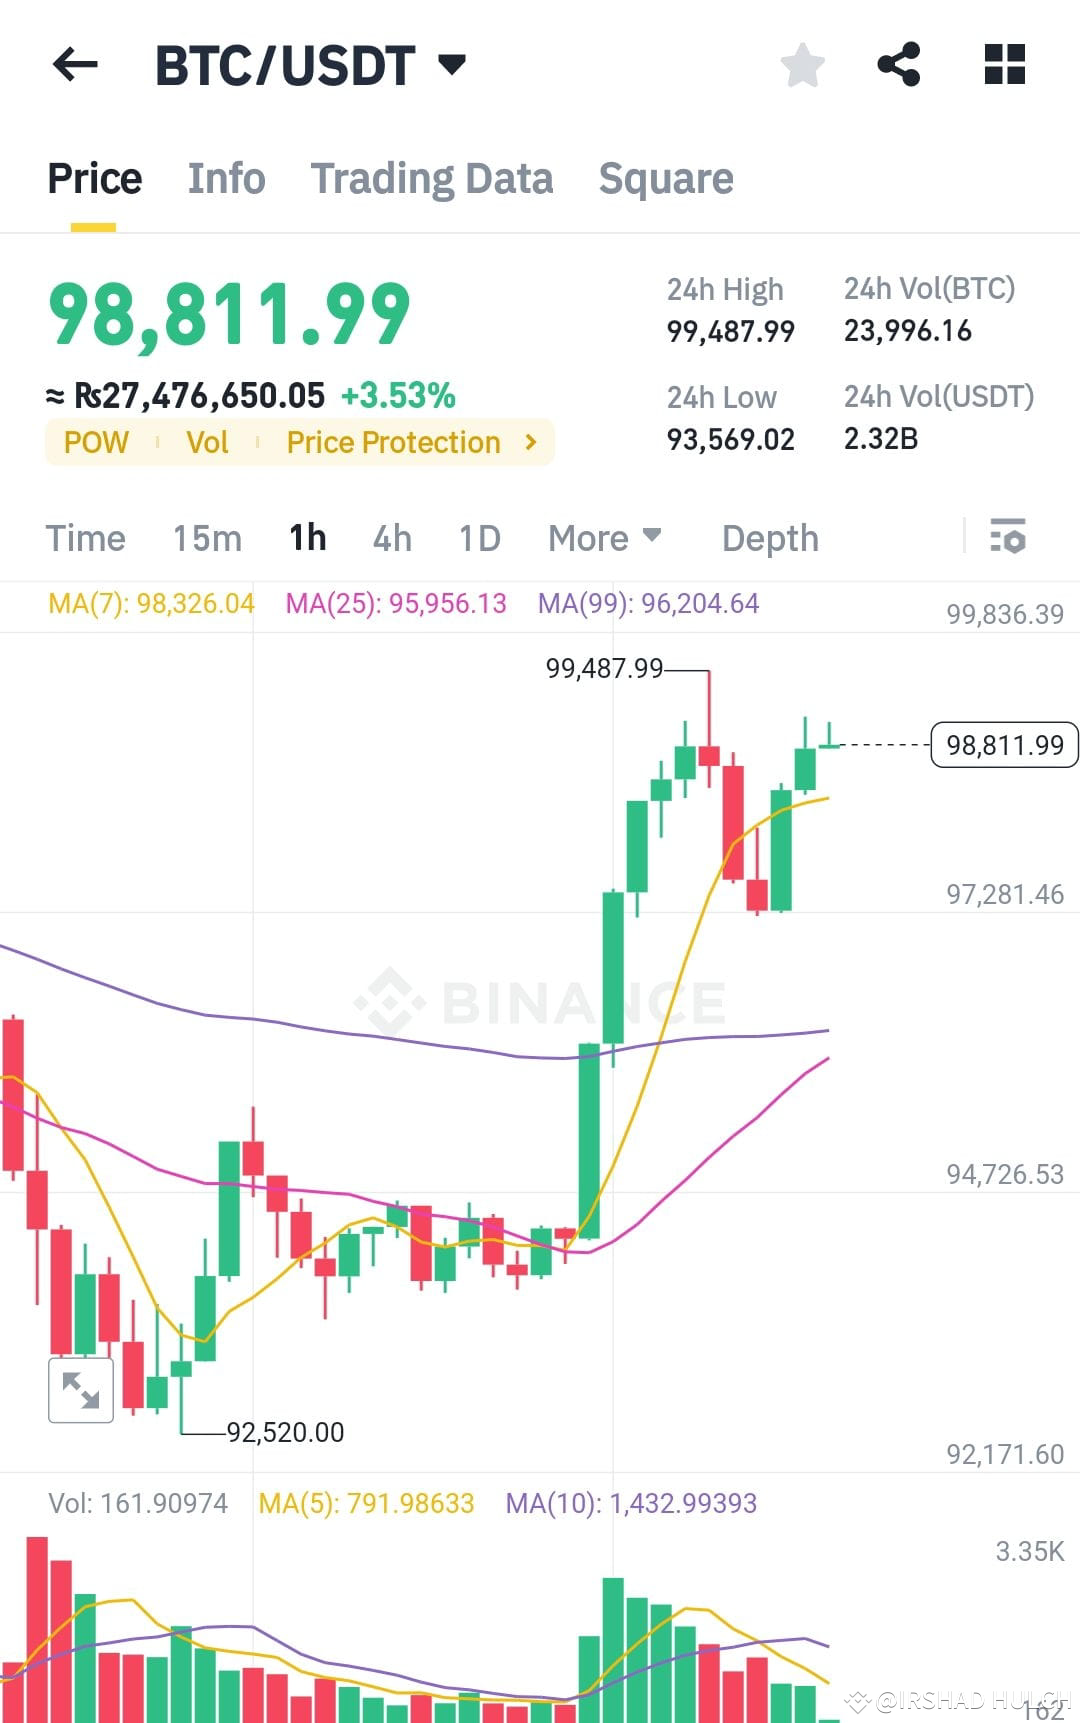Tap the back arrow to exit chart

pos(74,65)
